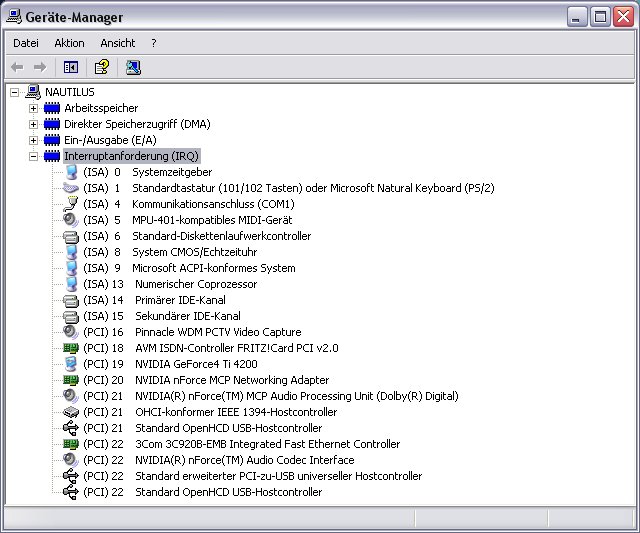Click the Systemzeitgeber device icon

pyautogui.click(x=71, y=172)
